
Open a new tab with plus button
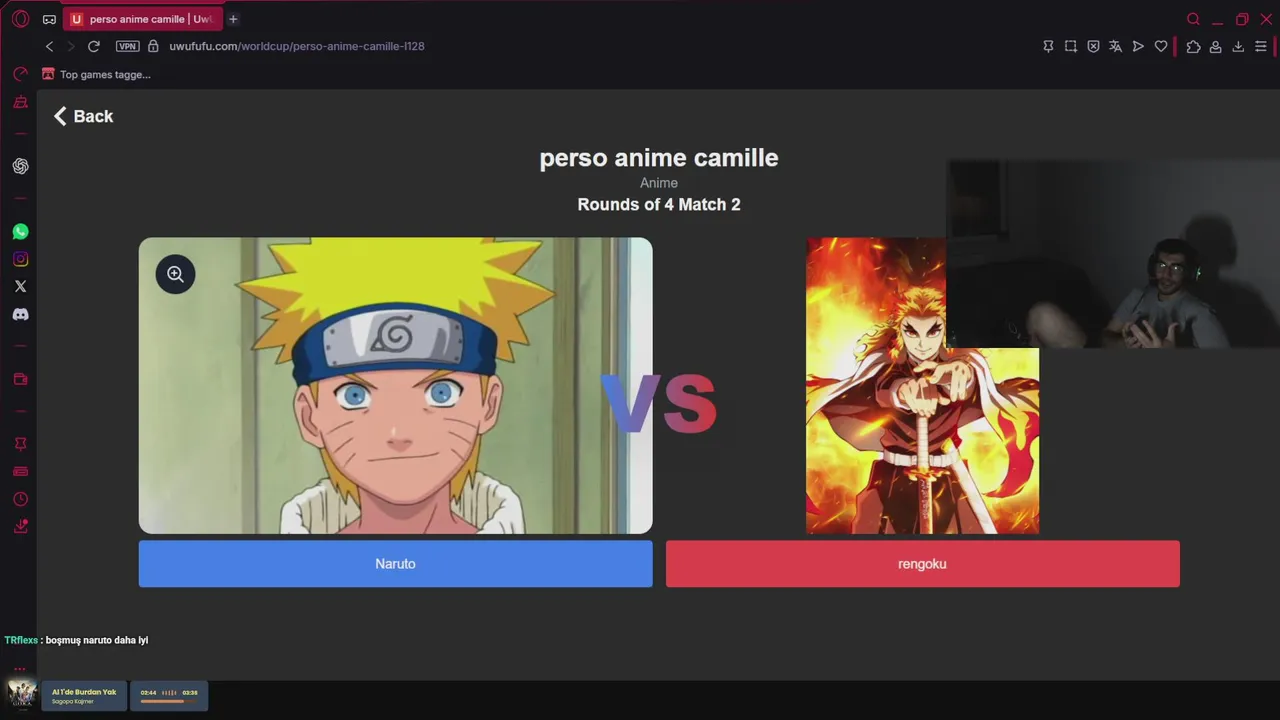[x=233, y=19]
